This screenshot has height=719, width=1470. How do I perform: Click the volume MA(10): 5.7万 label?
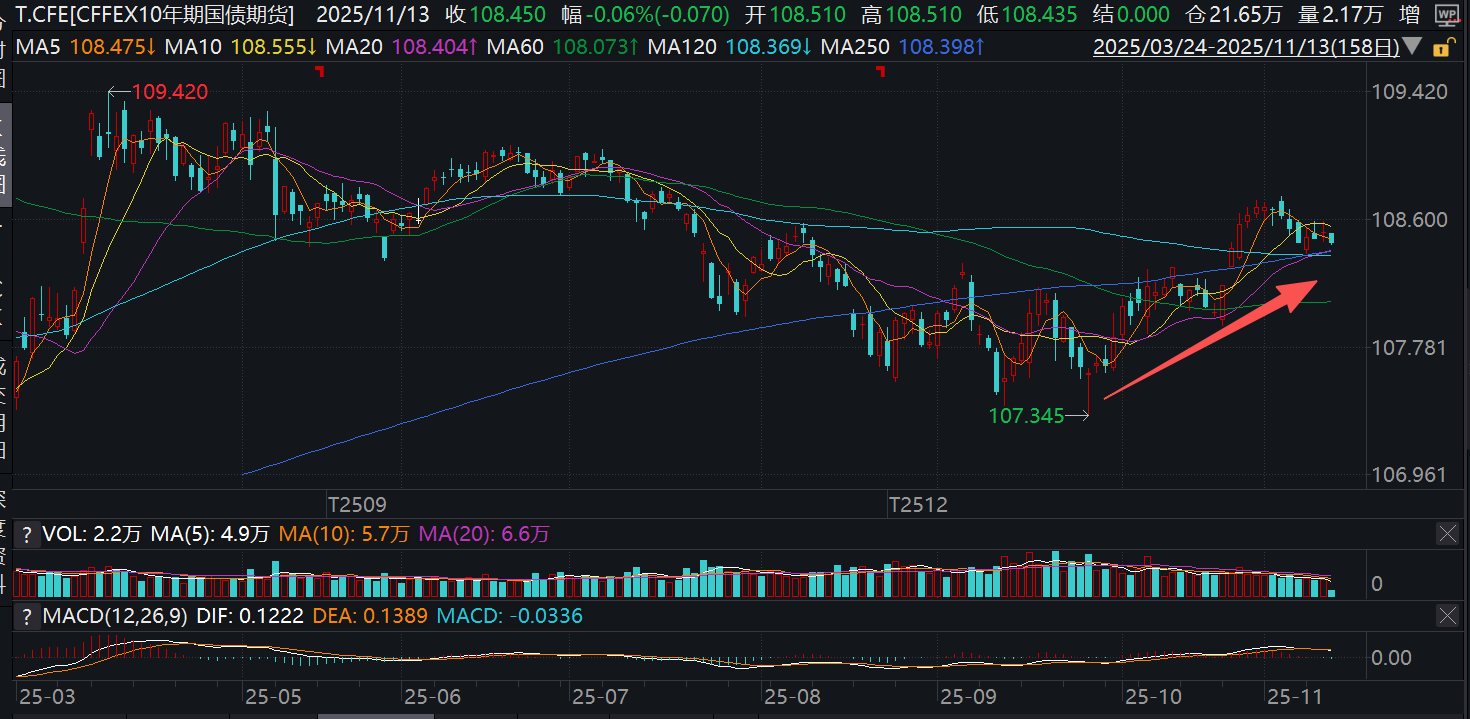tap(344, 534)
